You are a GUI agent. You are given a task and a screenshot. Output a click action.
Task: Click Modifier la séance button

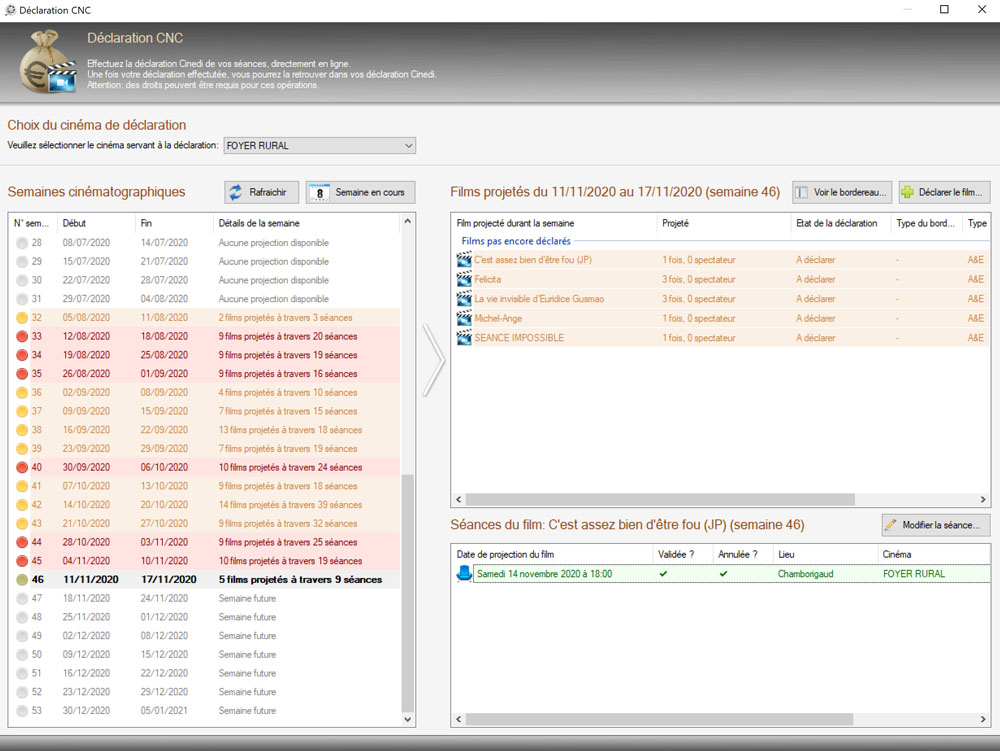point(936,525)
